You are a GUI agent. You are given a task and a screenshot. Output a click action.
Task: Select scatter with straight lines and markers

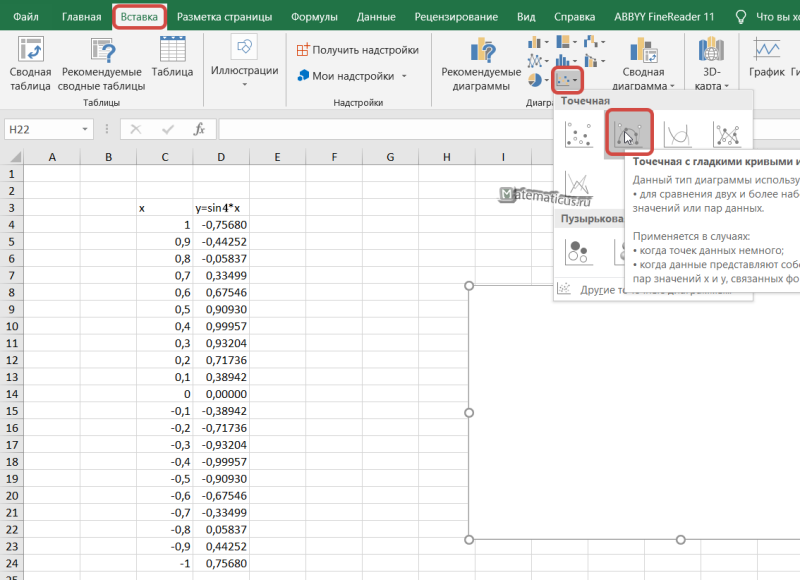pyautogui.click(x=728, y=135)
